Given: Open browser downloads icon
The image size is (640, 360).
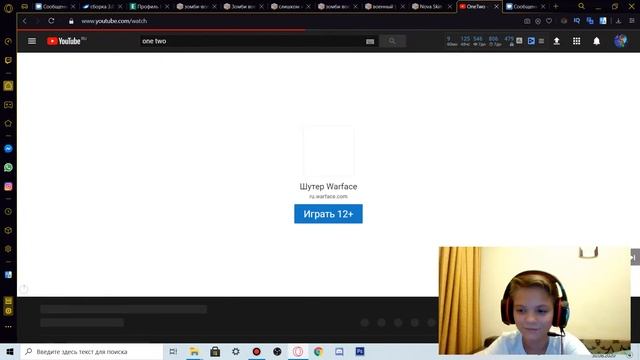Looking at the screenshot, I should tap(618, 21).
